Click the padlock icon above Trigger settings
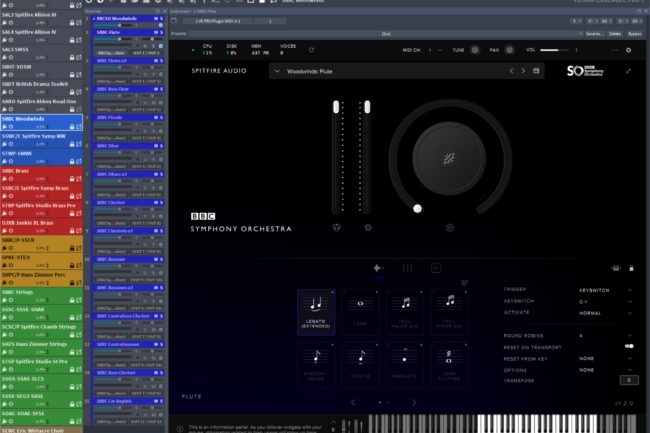Screen dimensions: 650x433 (x=630, y=268)
